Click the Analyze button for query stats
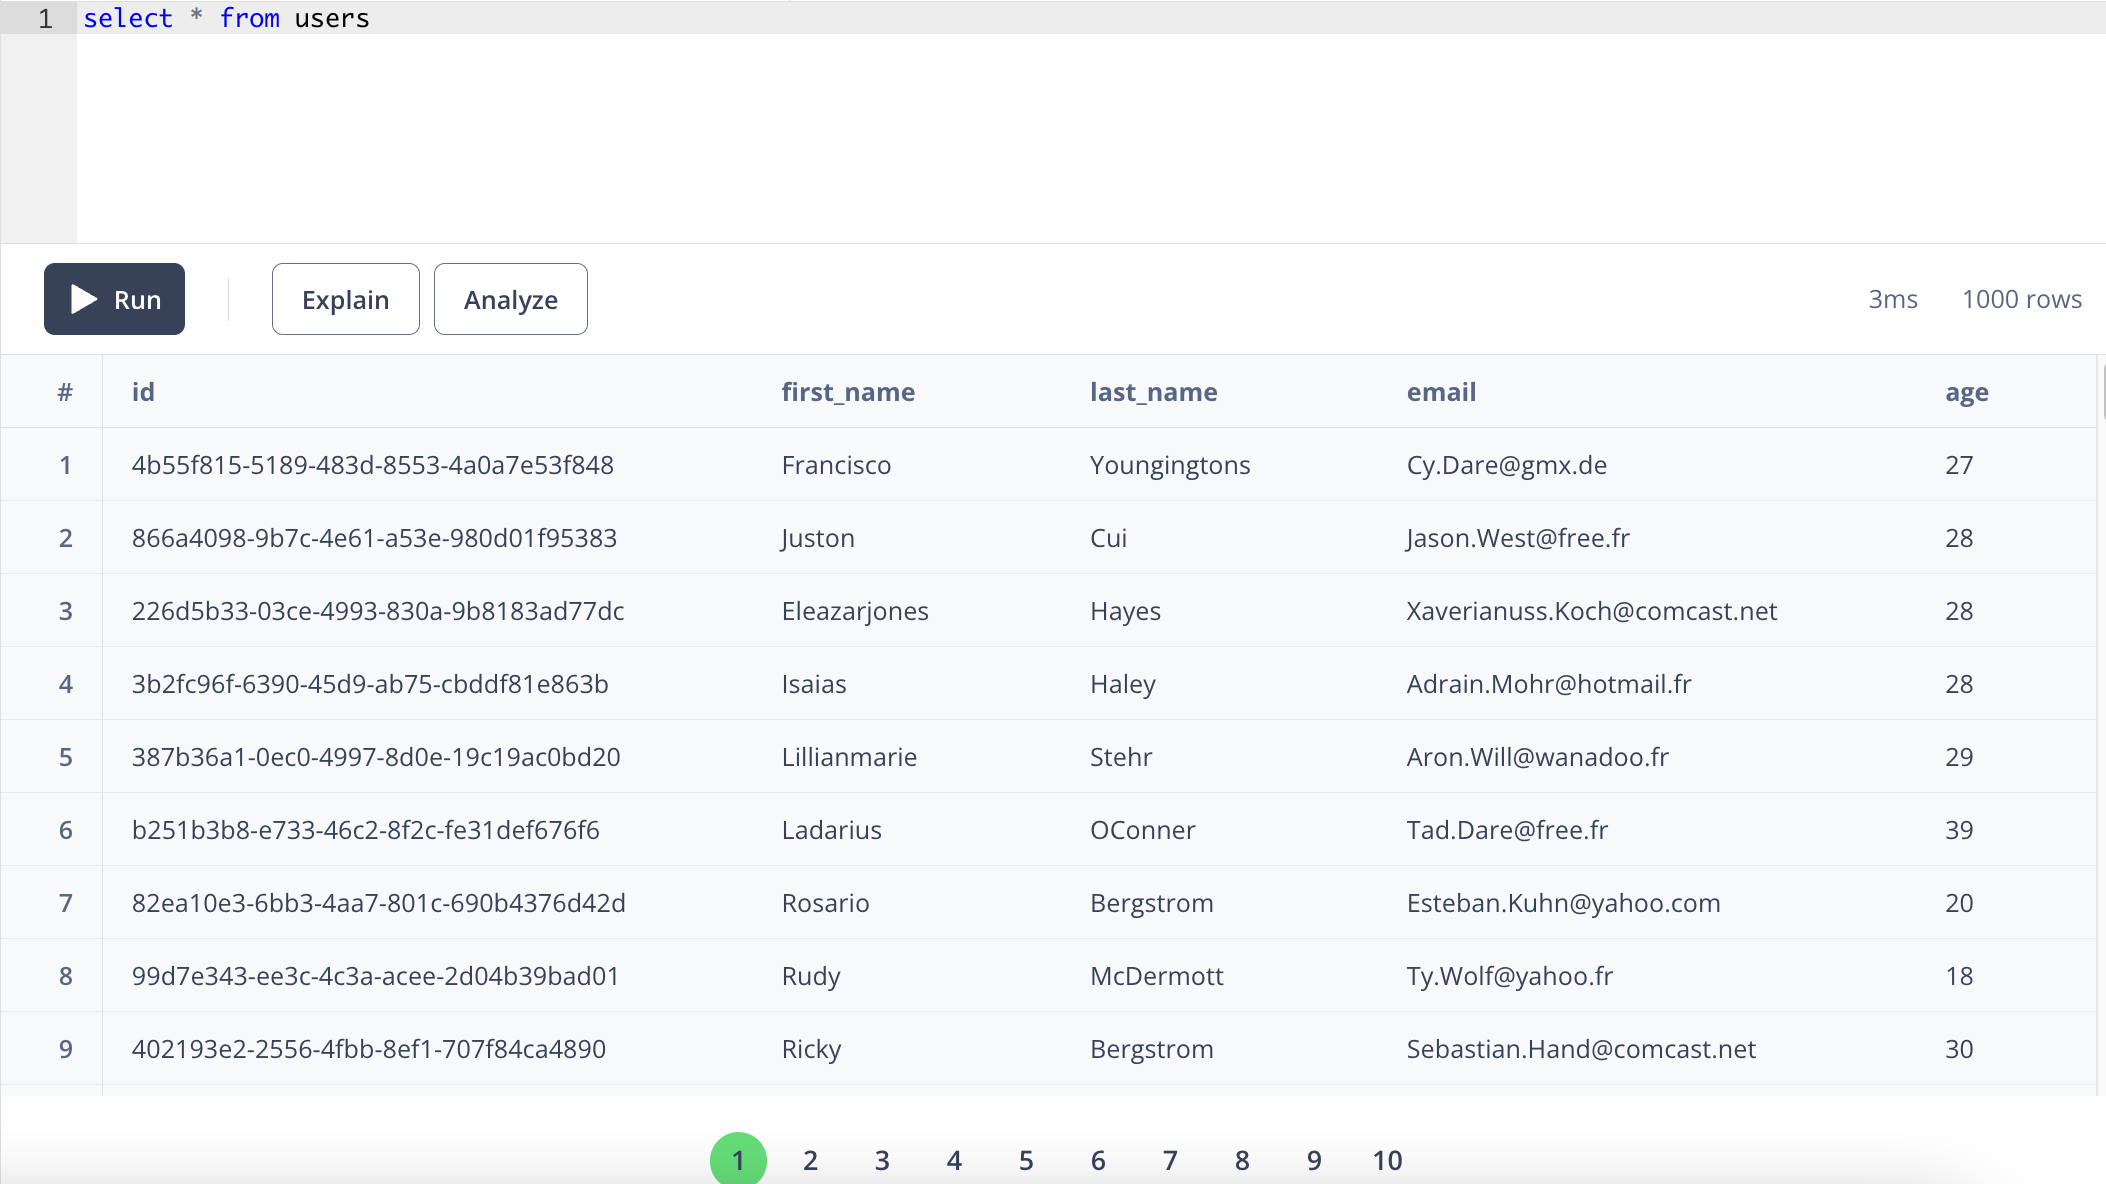Screen dimensions: 2106x1184 pos(511,298)
